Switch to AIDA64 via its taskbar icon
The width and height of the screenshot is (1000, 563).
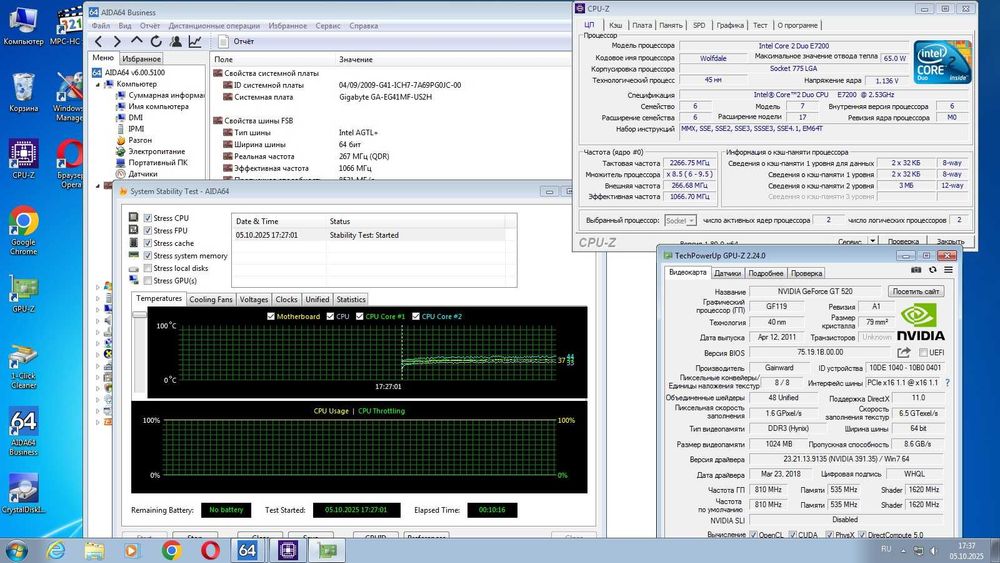pyautogui.click(x=247, y=550)
